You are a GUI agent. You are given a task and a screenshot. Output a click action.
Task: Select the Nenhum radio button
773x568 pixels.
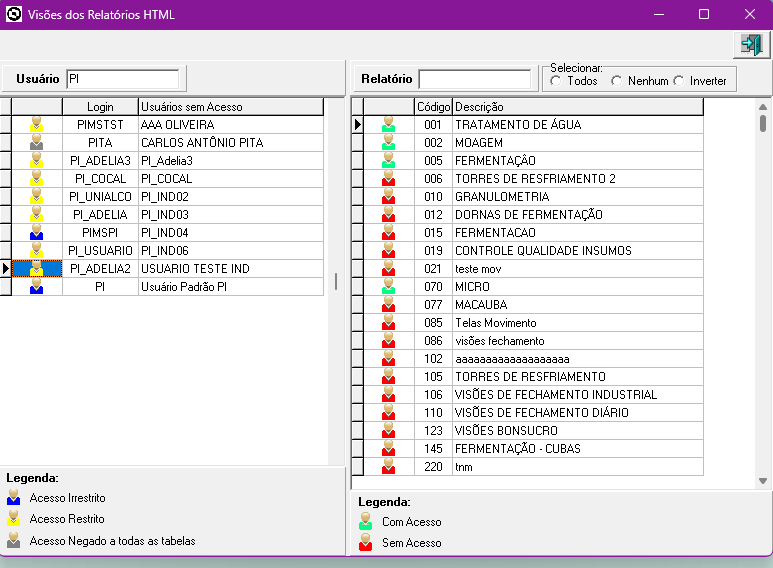coord(616,81)
